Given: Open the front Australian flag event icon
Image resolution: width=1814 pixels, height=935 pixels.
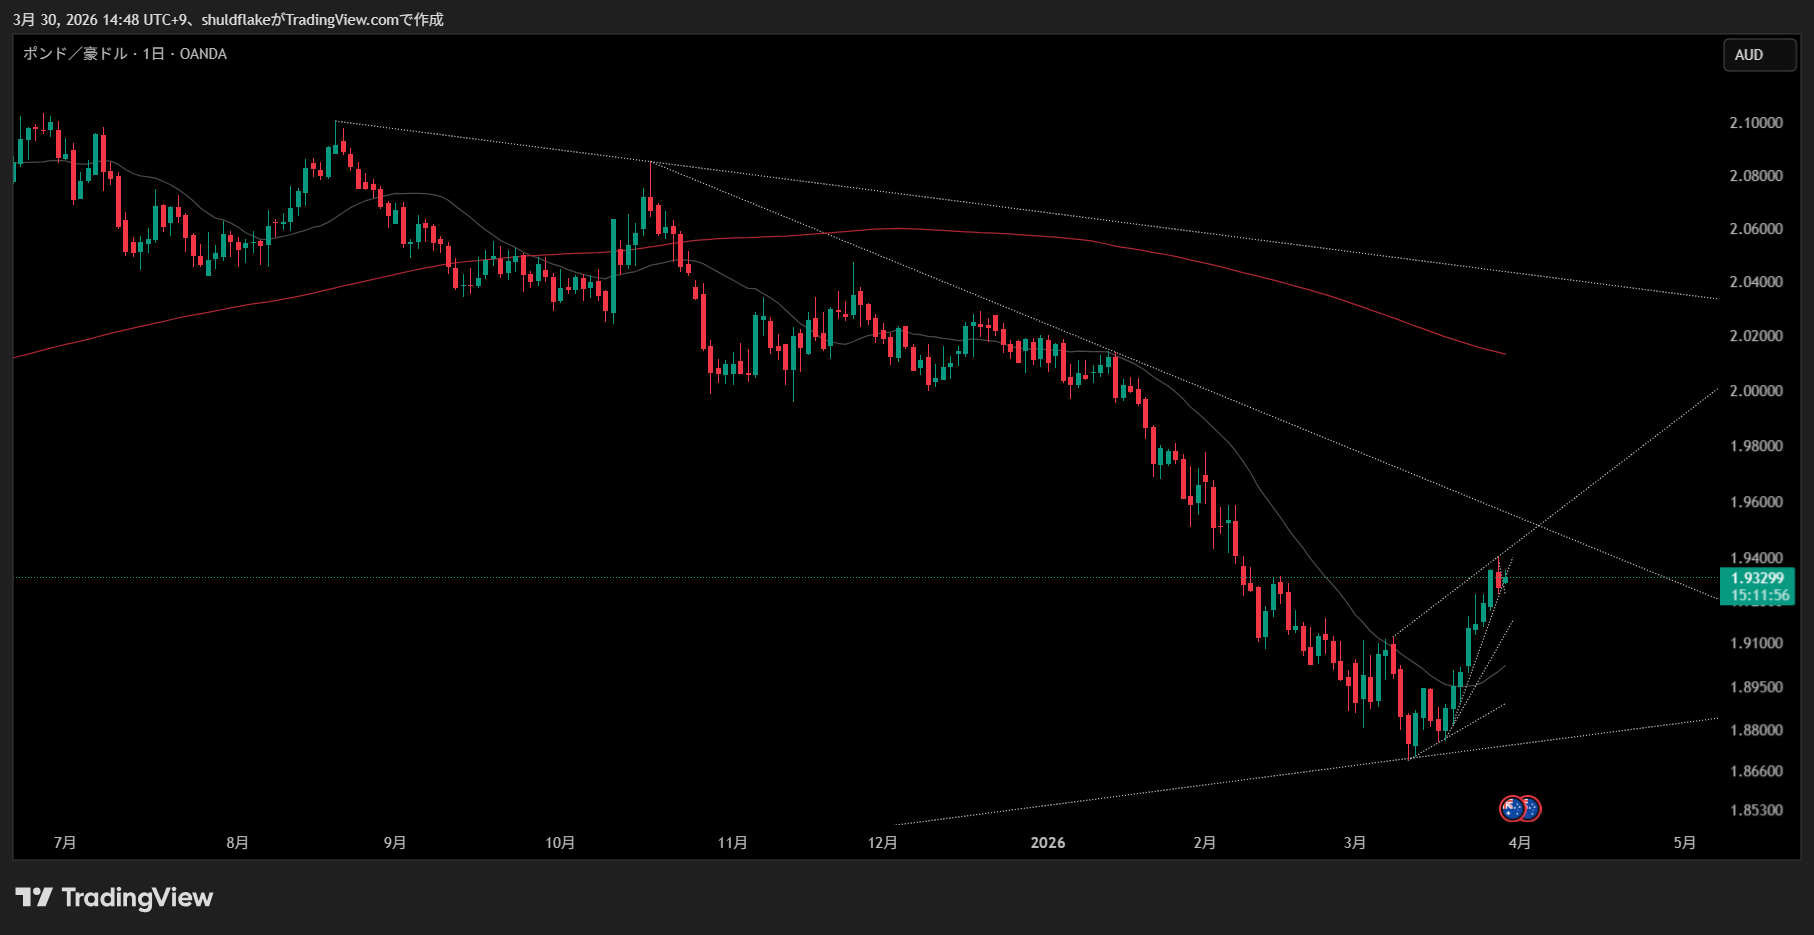Looking at the screenshot, I should coord(1512,808).
